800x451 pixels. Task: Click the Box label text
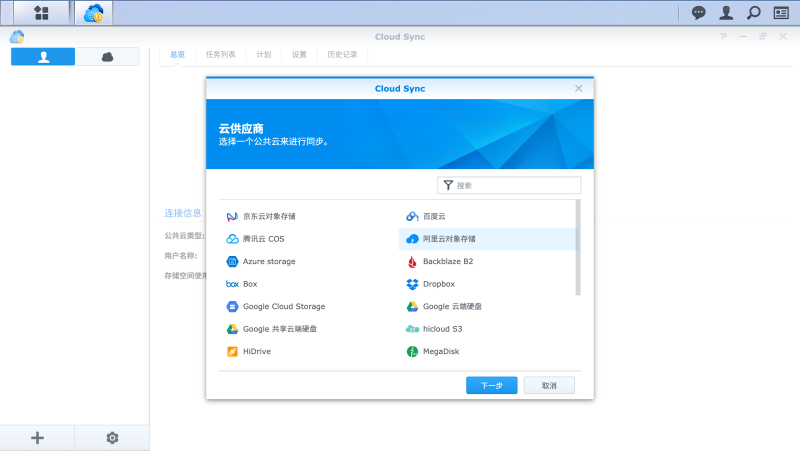coord(250,284)
